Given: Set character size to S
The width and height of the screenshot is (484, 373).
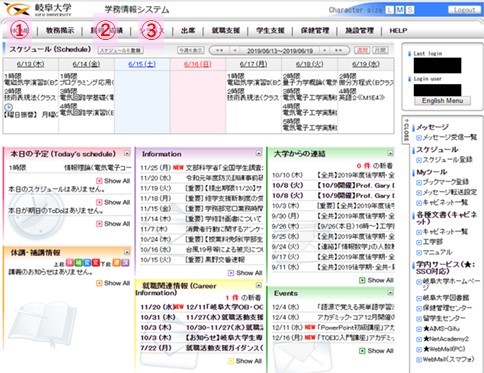Looking at the screenshot, I should tap(410, 10).
